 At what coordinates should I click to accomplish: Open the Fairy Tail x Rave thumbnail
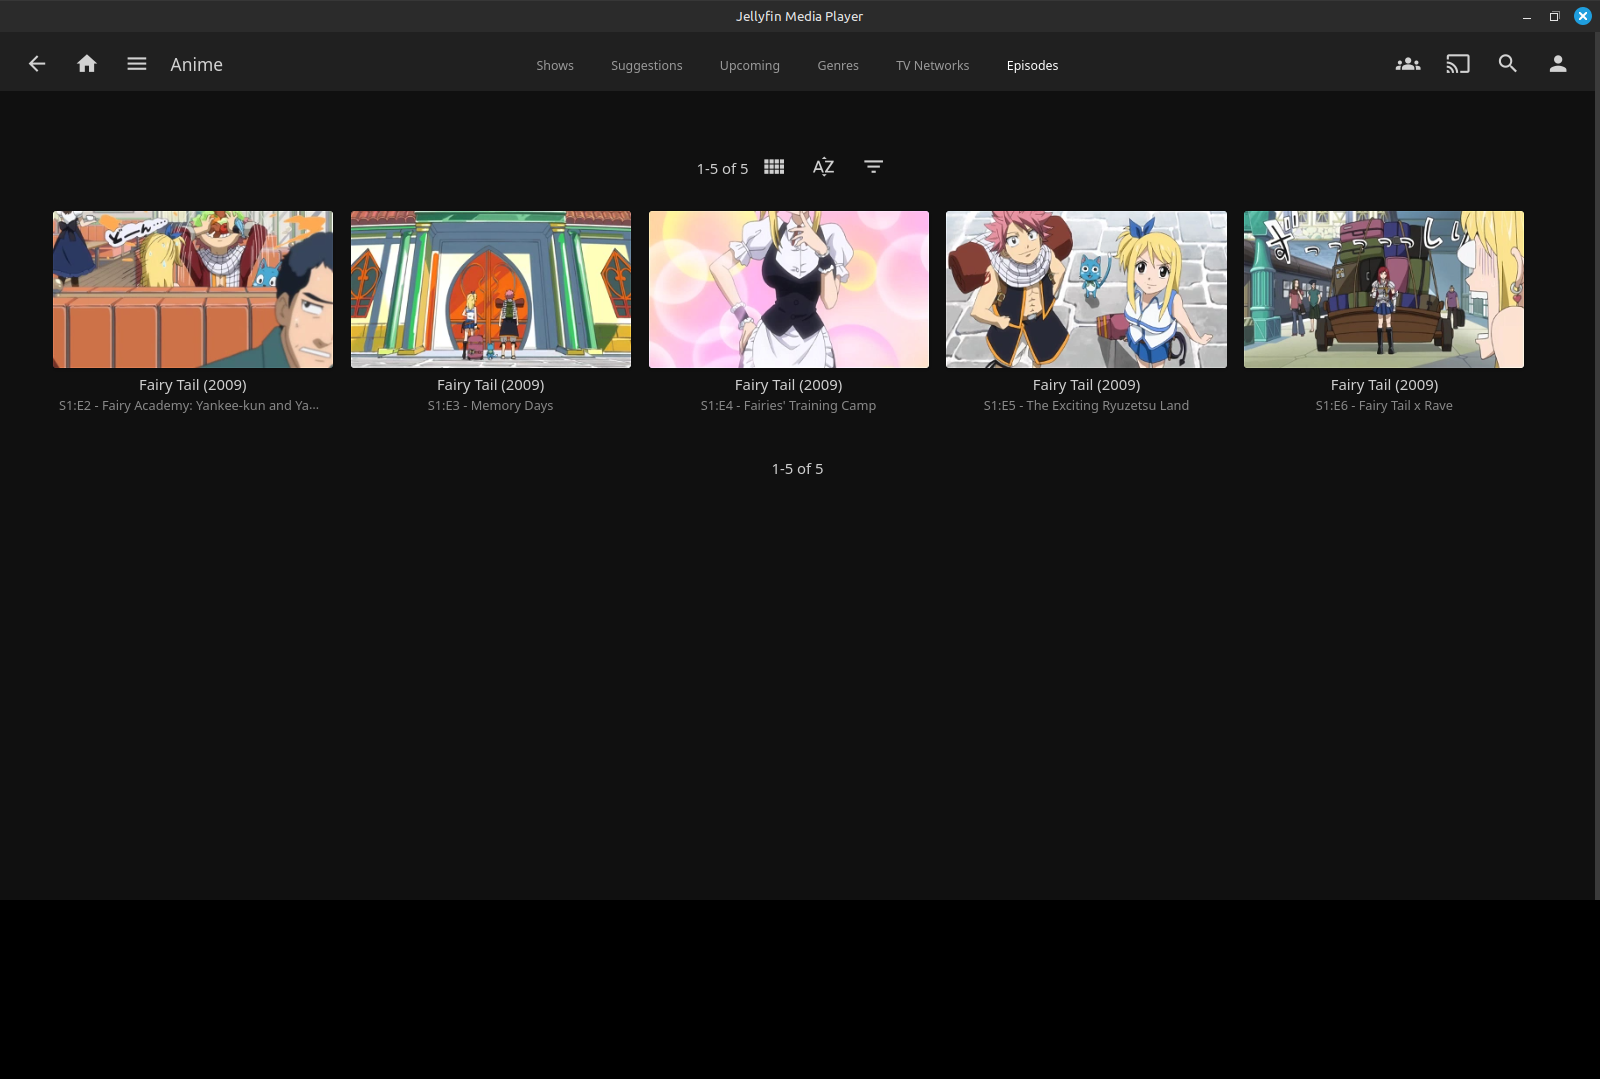(1384, 289)
